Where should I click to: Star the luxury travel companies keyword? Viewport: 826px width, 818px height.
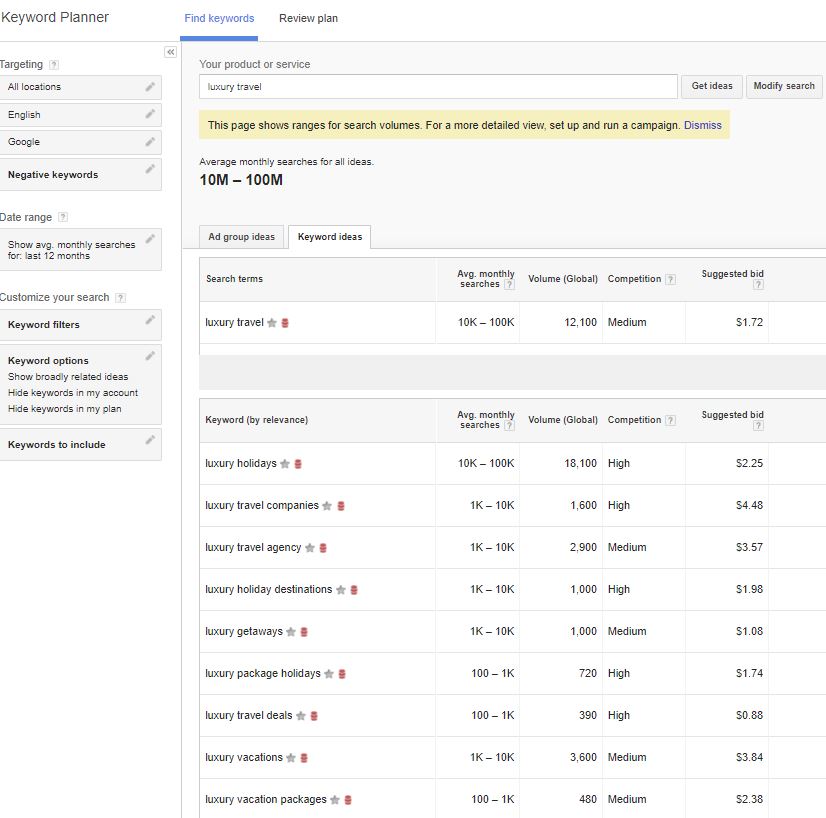click(327, 506)
